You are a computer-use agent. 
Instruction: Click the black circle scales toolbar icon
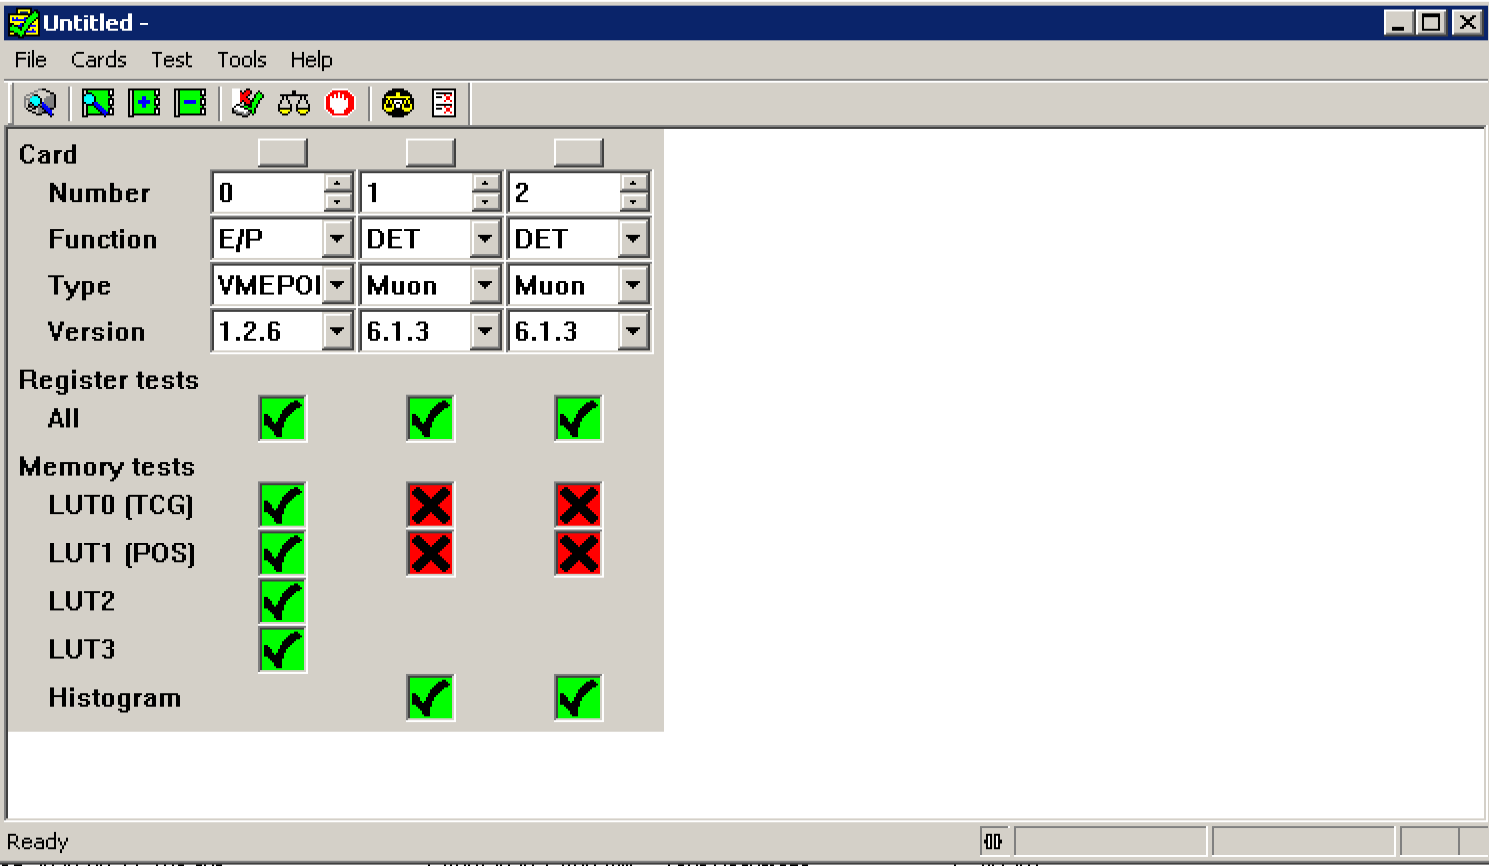397,102
